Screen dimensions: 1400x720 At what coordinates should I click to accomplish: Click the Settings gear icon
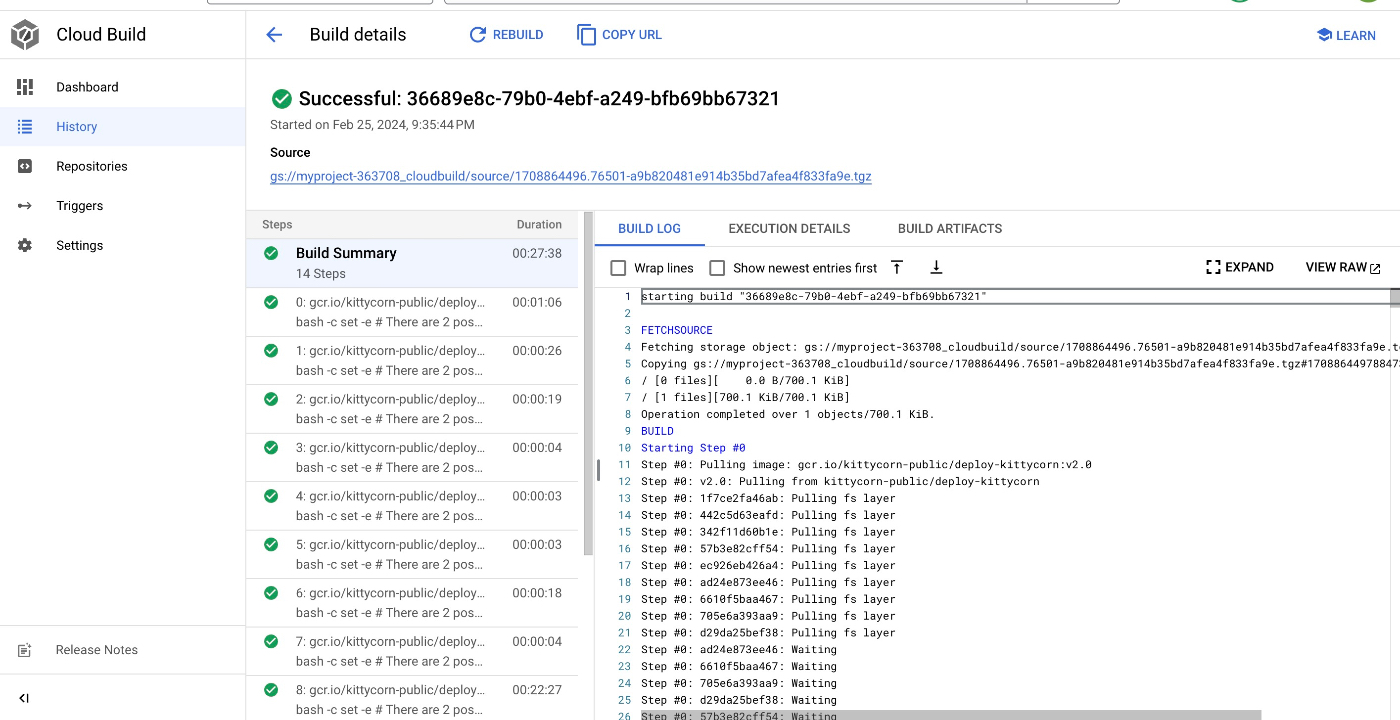[25, 245]
